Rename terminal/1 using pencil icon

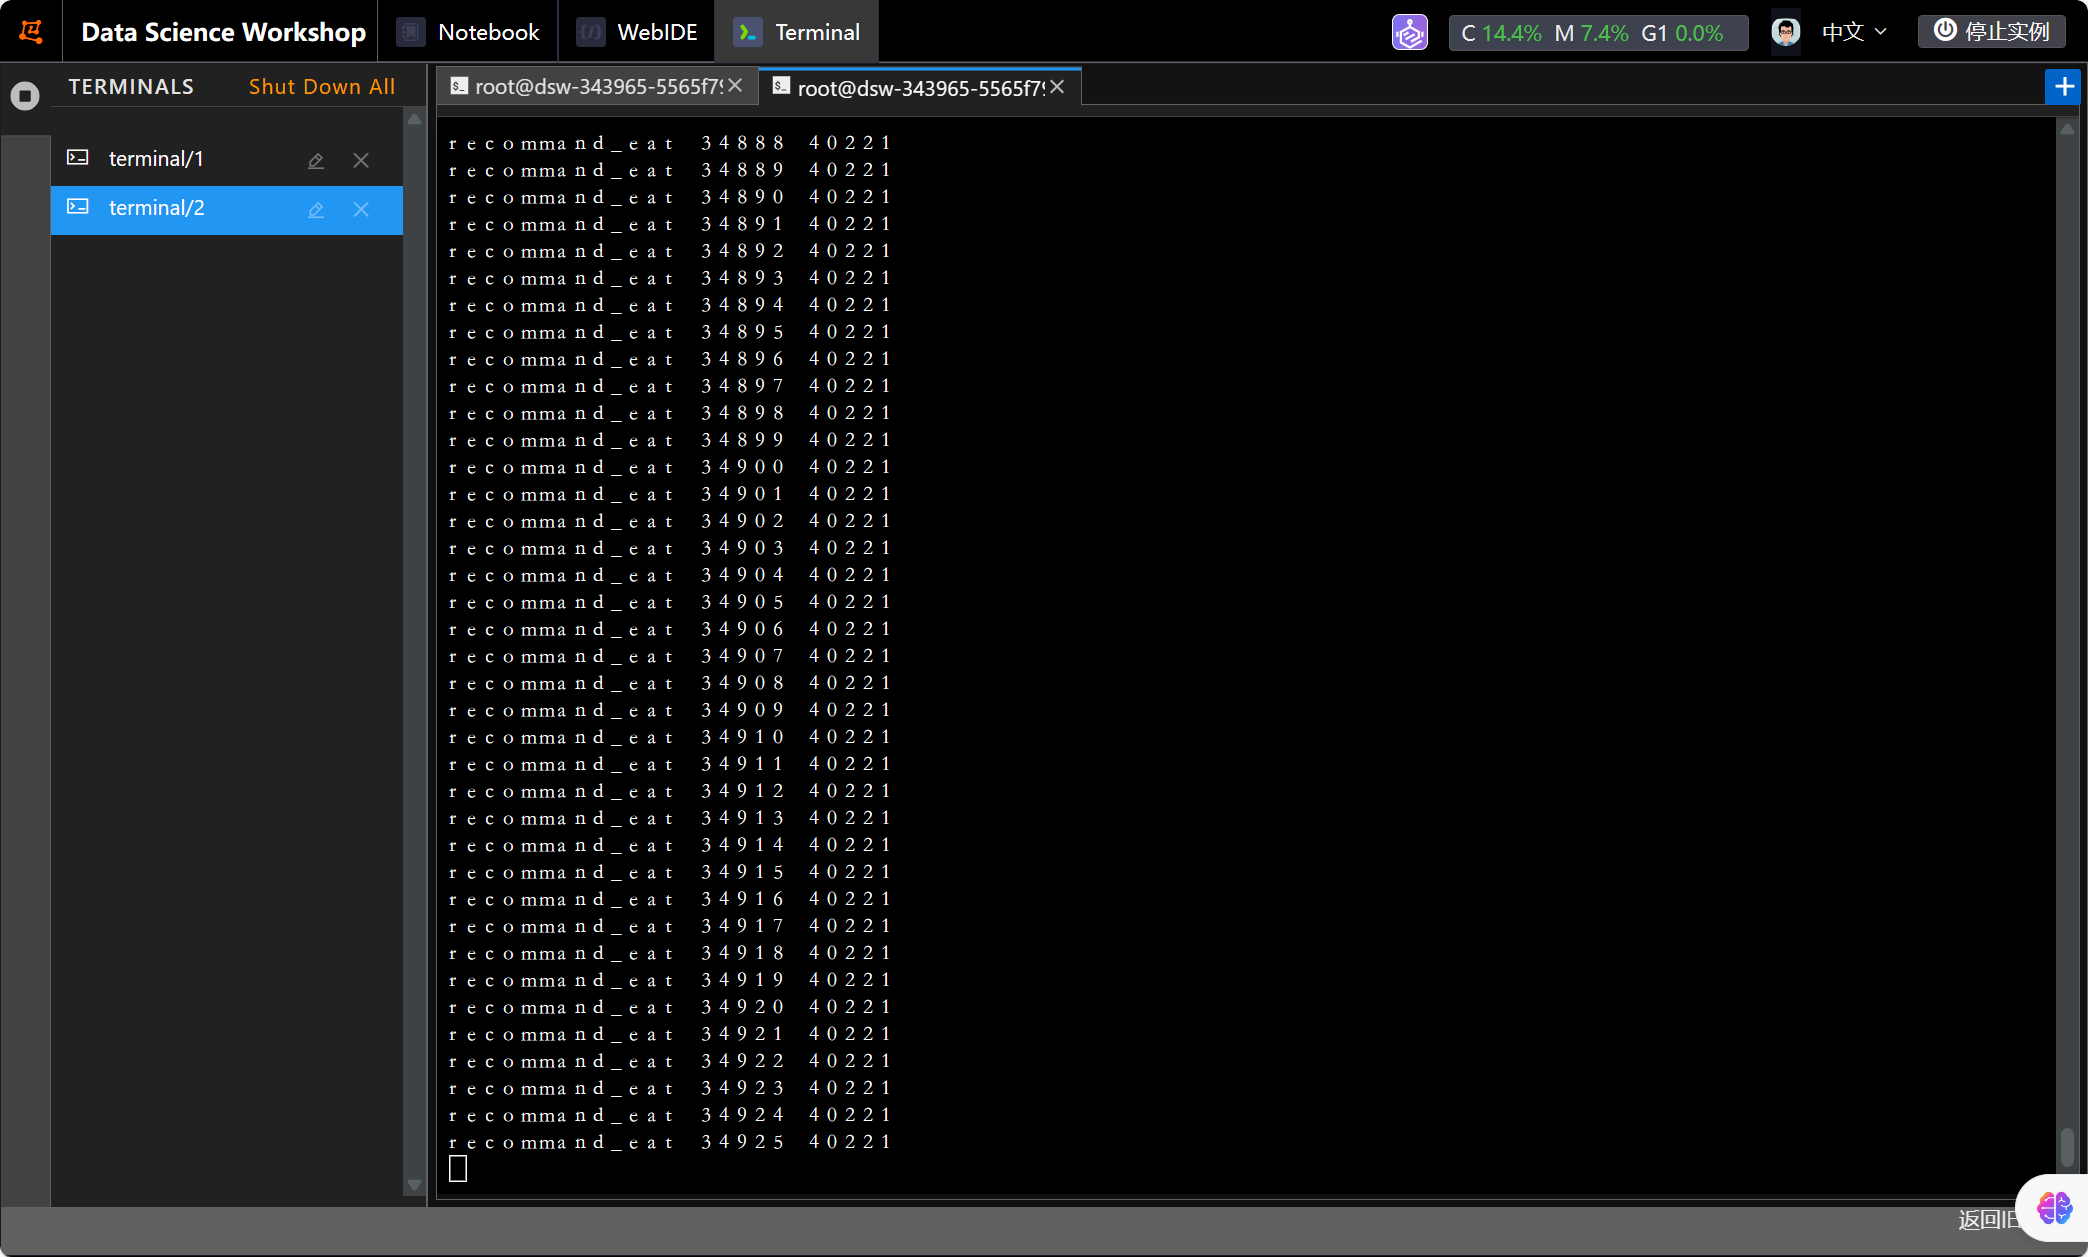click(316, 160)
